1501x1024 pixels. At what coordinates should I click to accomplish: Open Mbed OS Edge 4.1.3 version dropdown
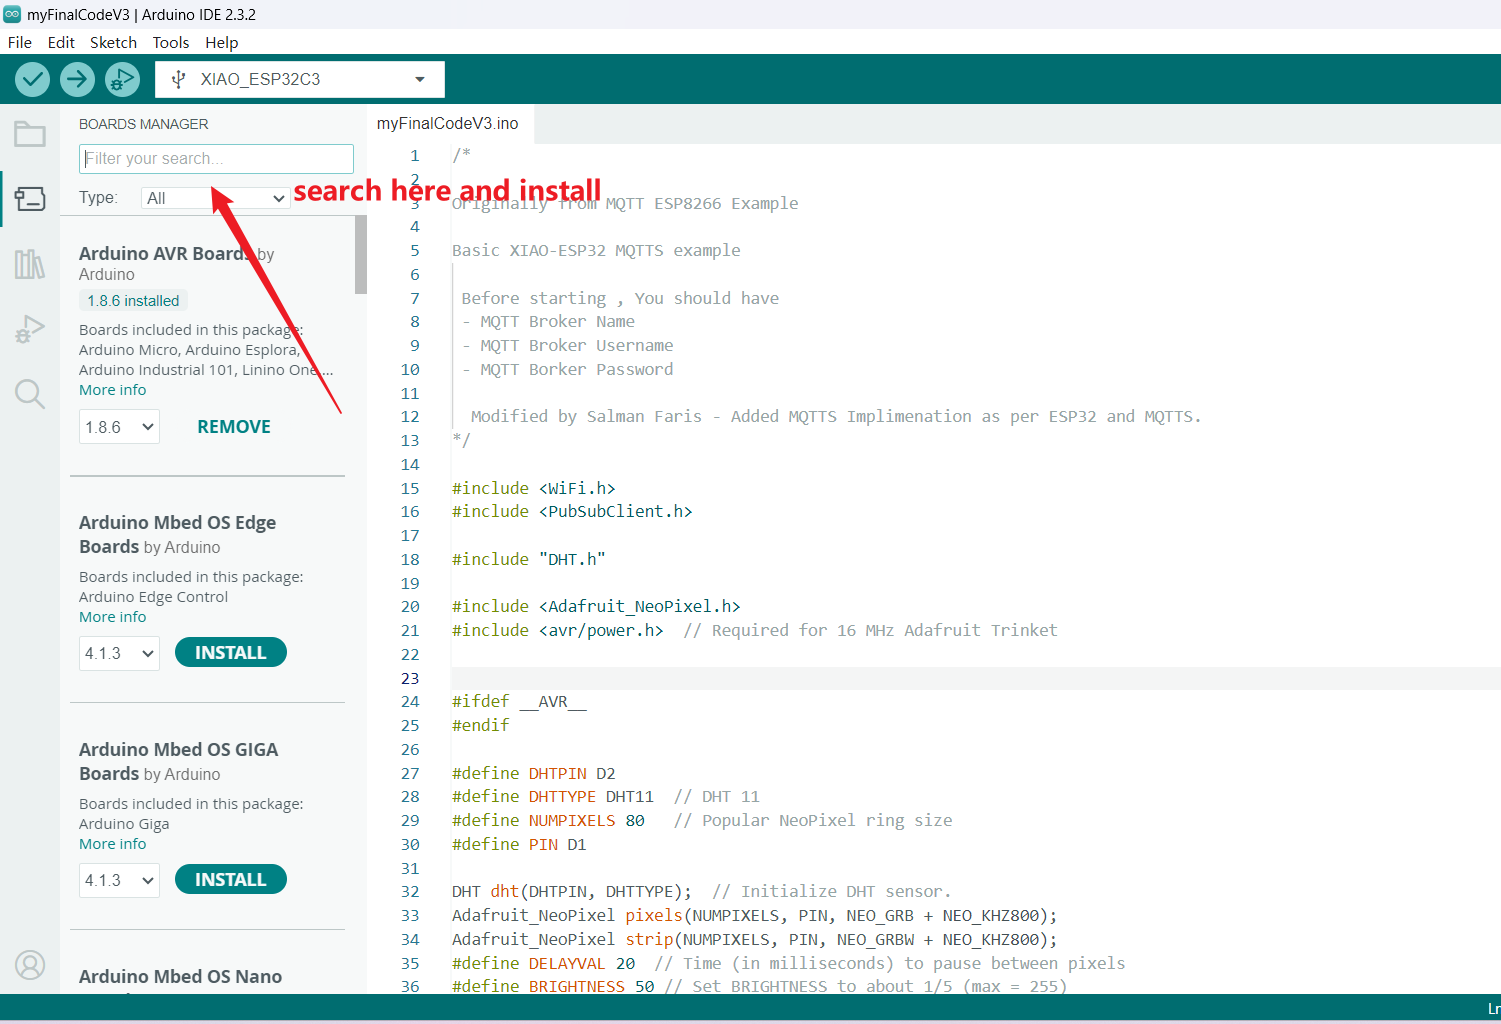point(119,653)
